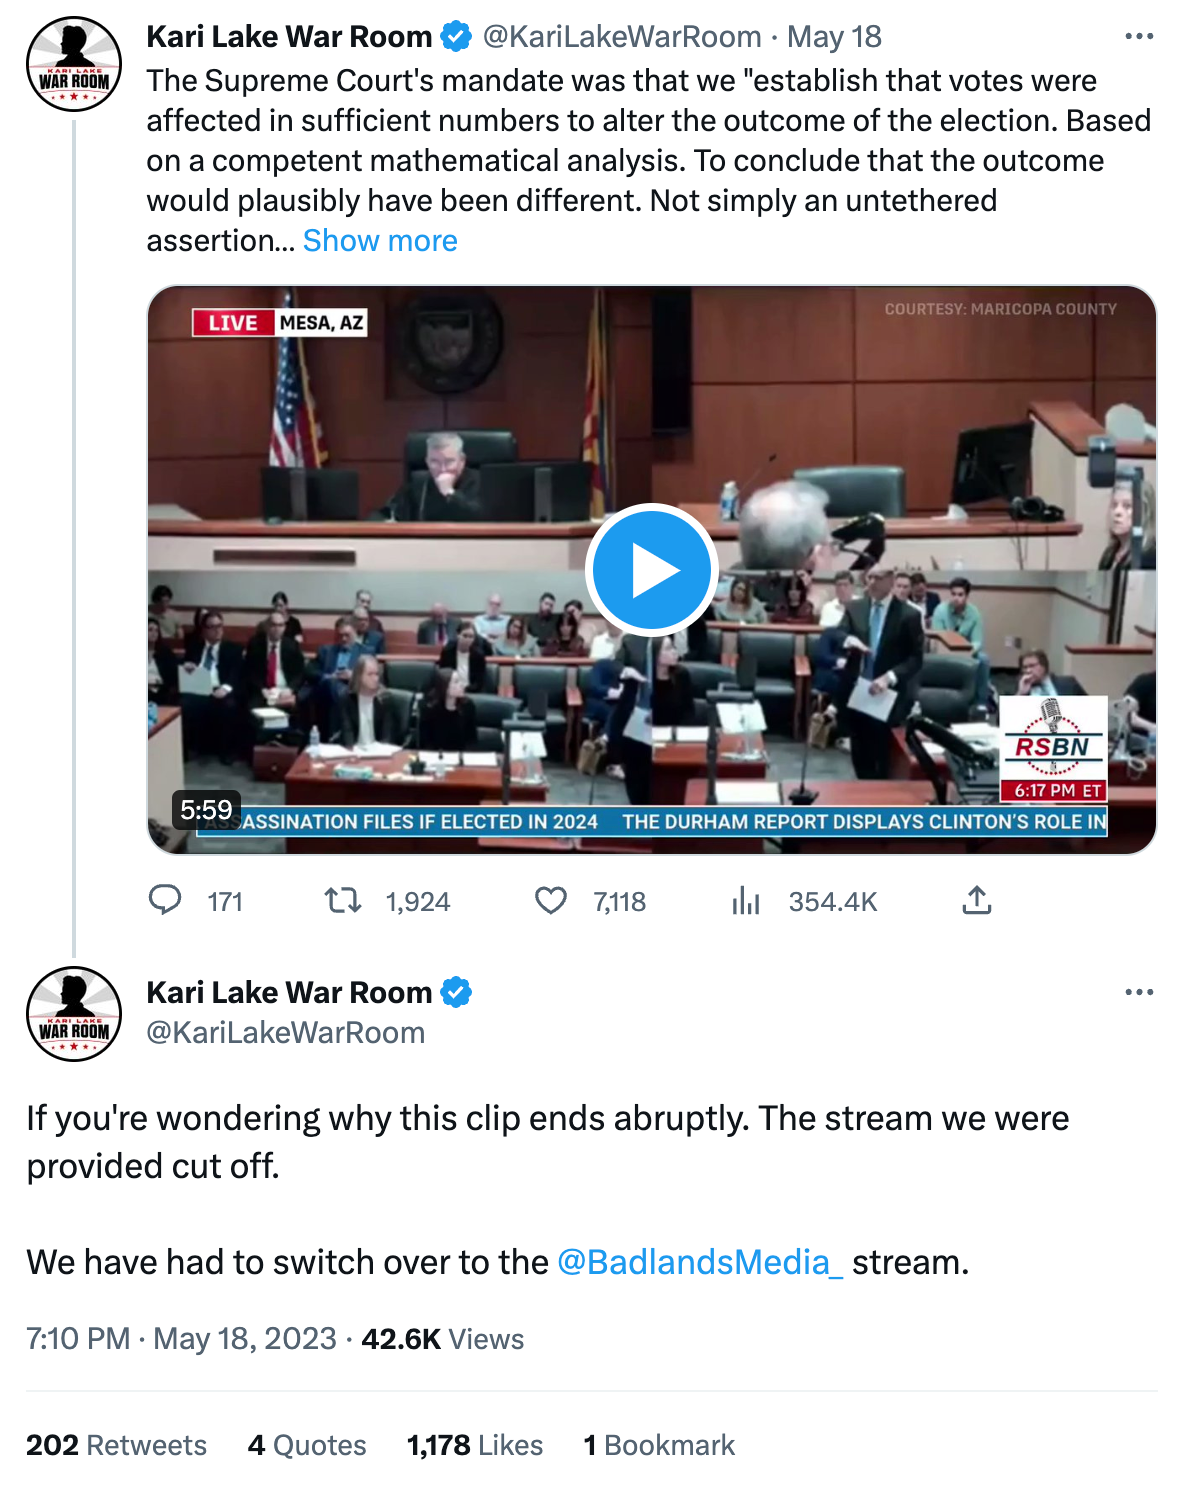This screenshot has width=1184, height=1496.
Task: Click the May 18 date of first tweet
Action: 834,37
